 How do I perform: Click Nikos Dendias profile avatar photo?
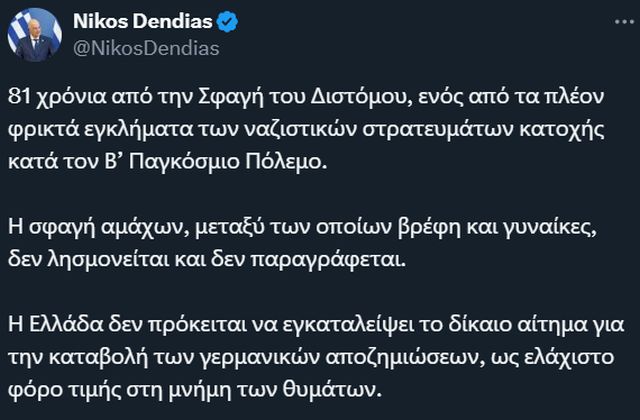[x=34, y=35]
